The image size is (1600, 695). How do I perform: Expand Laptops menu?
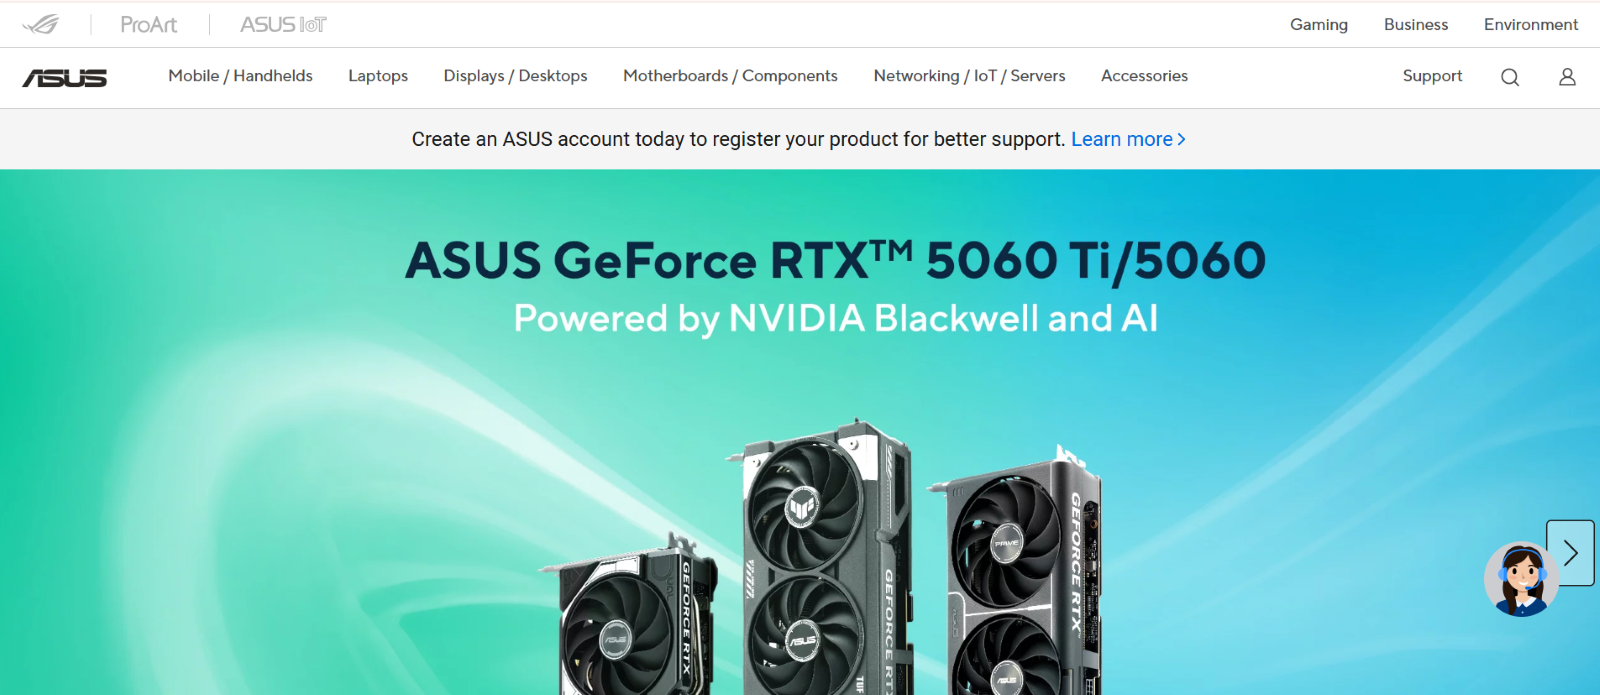pos(378,76)
